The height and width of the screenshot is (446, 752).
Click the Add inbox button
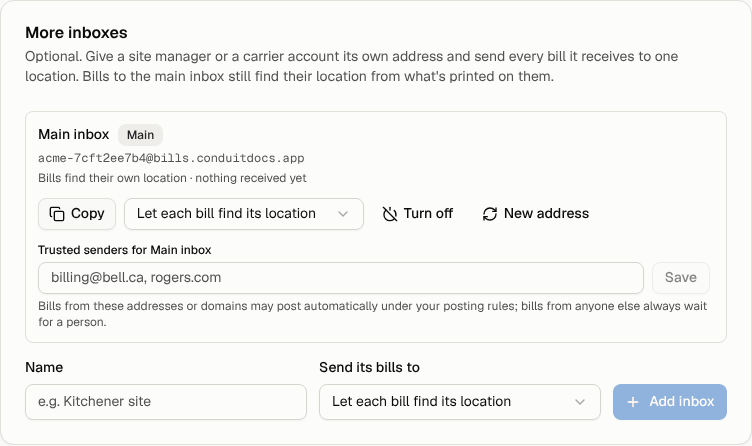click(x=670, y=402)
